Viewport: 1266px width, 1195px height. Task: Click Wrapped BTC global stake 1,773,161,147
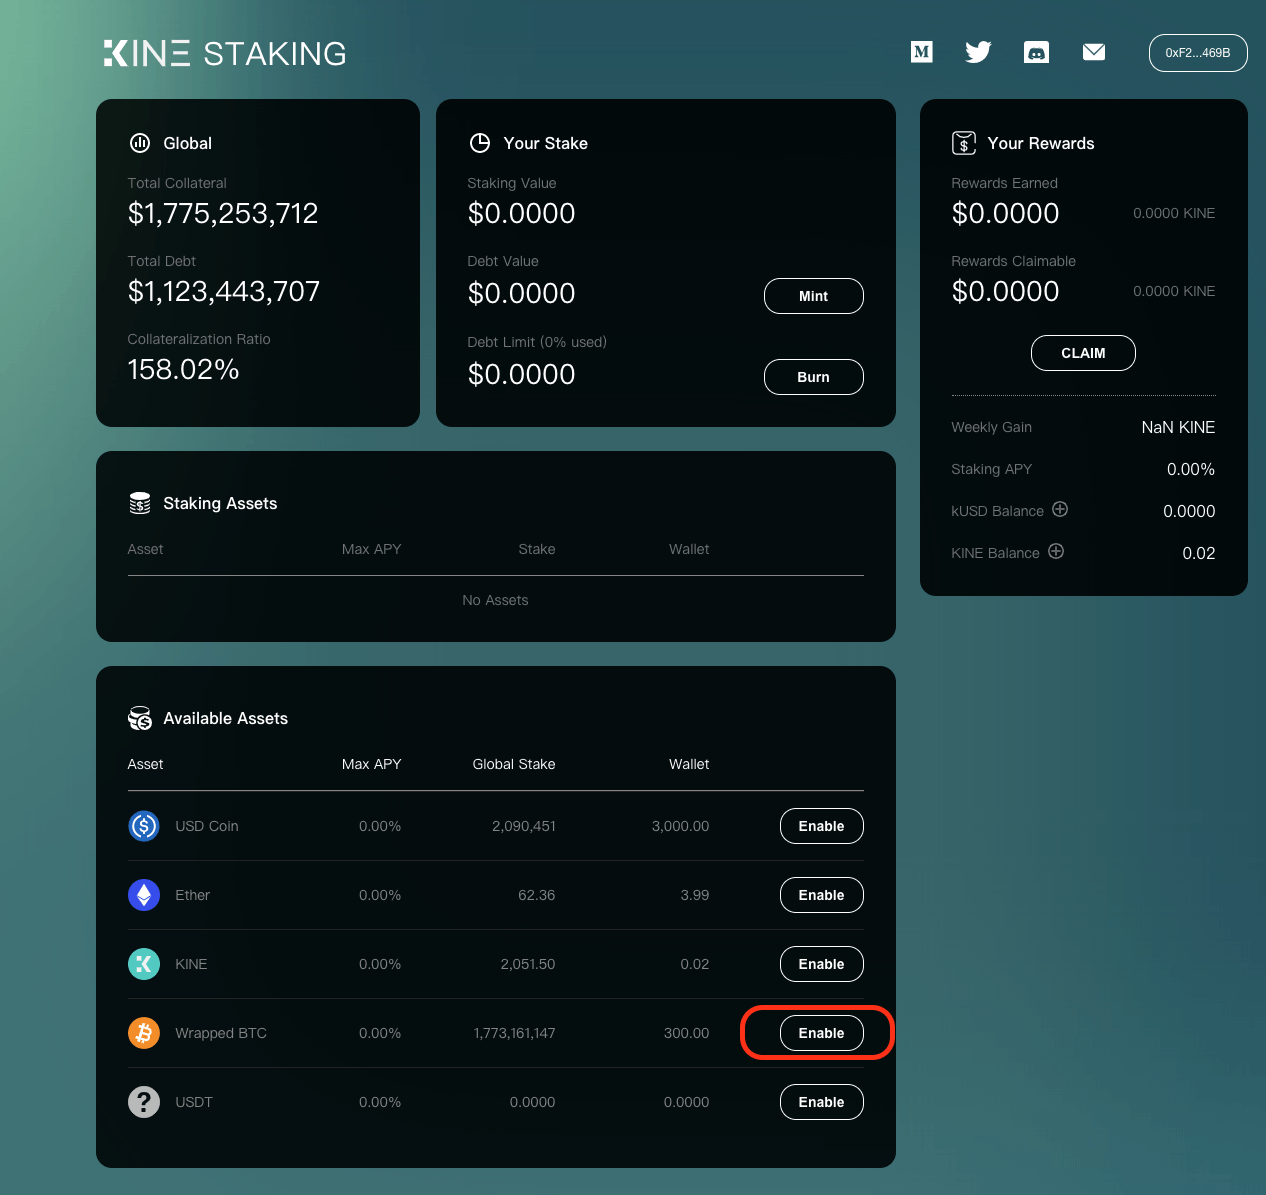[x=514, y=1033]
